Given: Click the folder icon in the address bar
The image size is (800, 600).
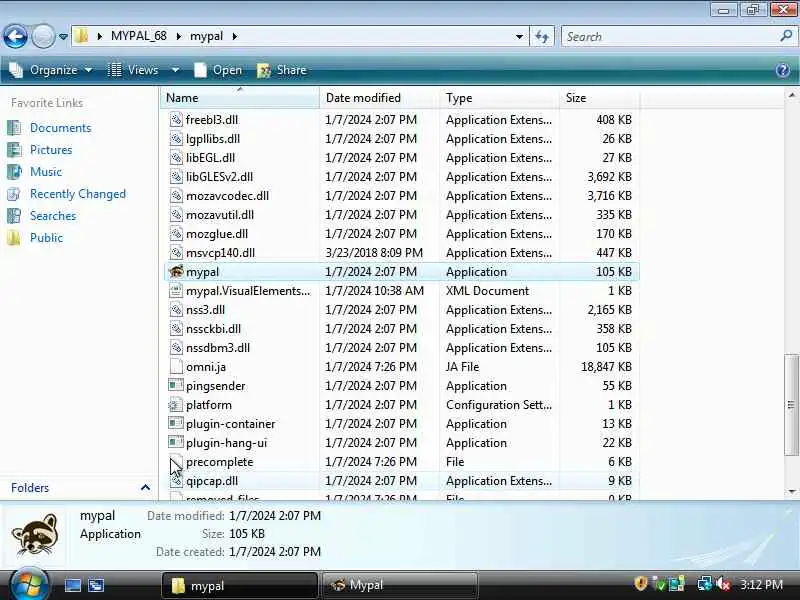Looking at the screenshot, I should [x=82, y=36].
